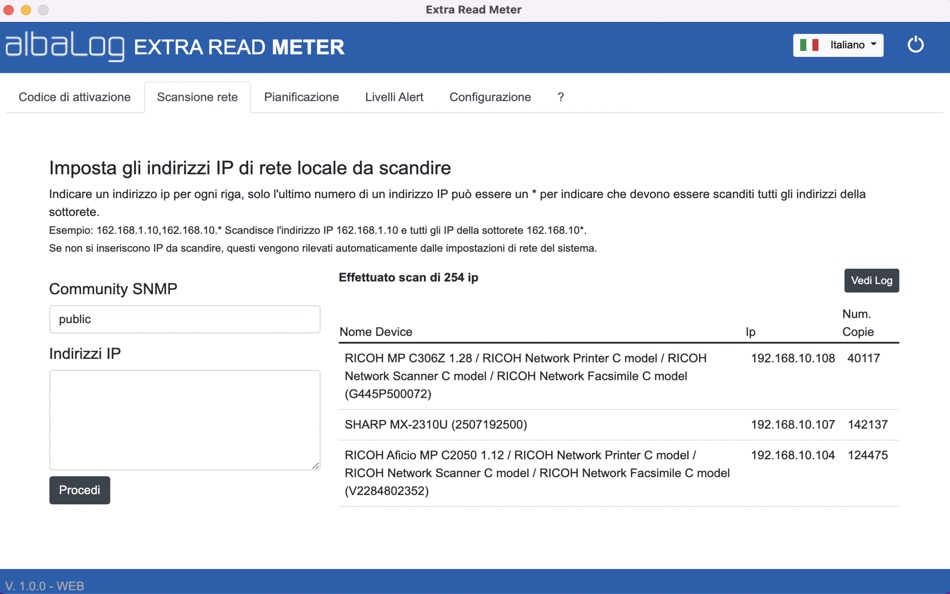Image resolution: width=950 pixels, height=594 pixels.
Task: Click into the Indirizzi IP text area
Action: point(185,420)
